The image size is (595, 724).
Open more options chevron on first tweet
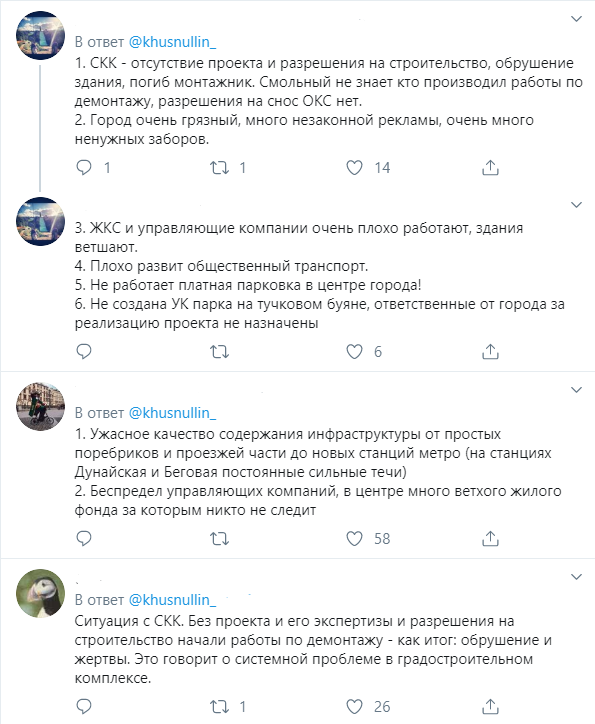[x=576, y=19]
